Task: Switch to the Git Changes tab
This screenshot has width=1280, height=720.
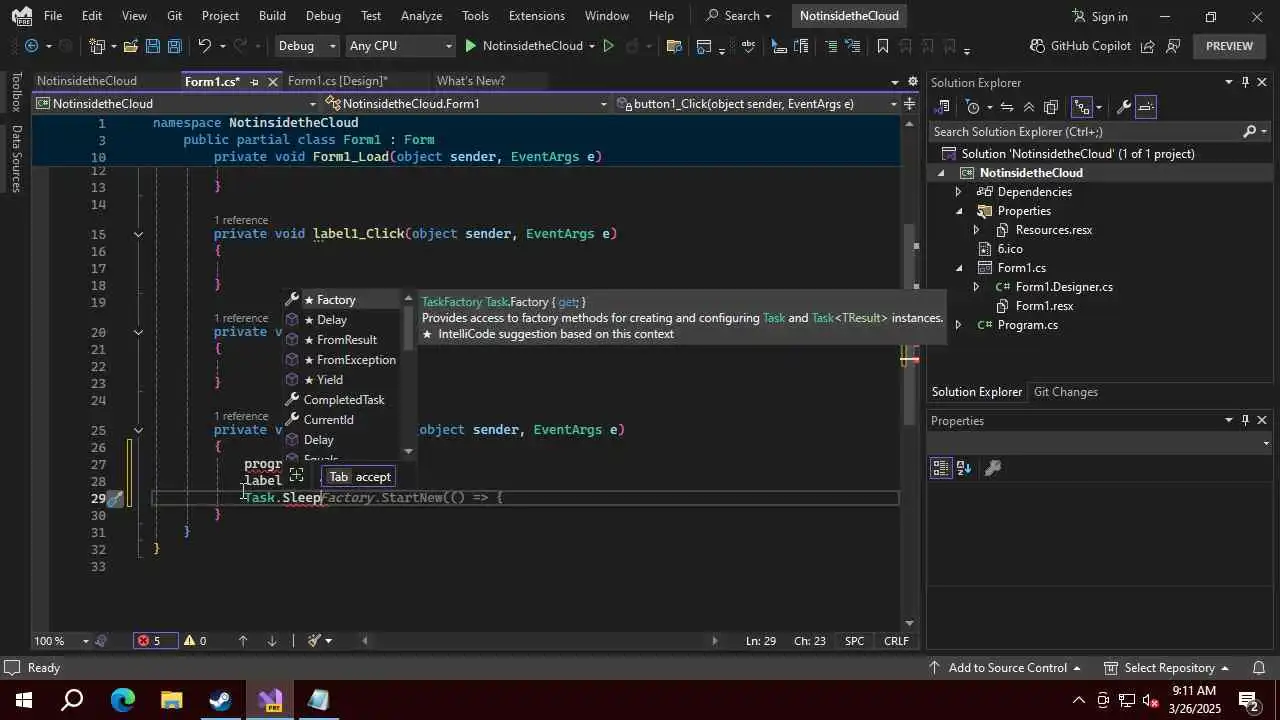Action: [x=1065, y=392]
